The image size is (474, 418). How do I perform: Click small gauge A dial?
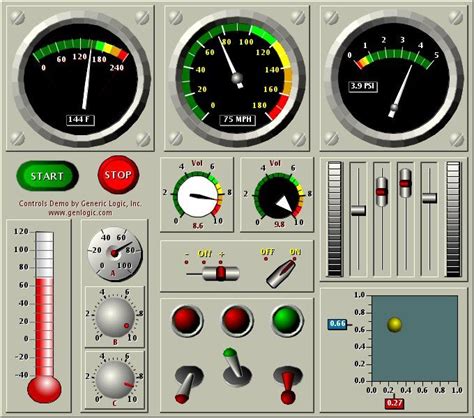(x=115, y=254)
